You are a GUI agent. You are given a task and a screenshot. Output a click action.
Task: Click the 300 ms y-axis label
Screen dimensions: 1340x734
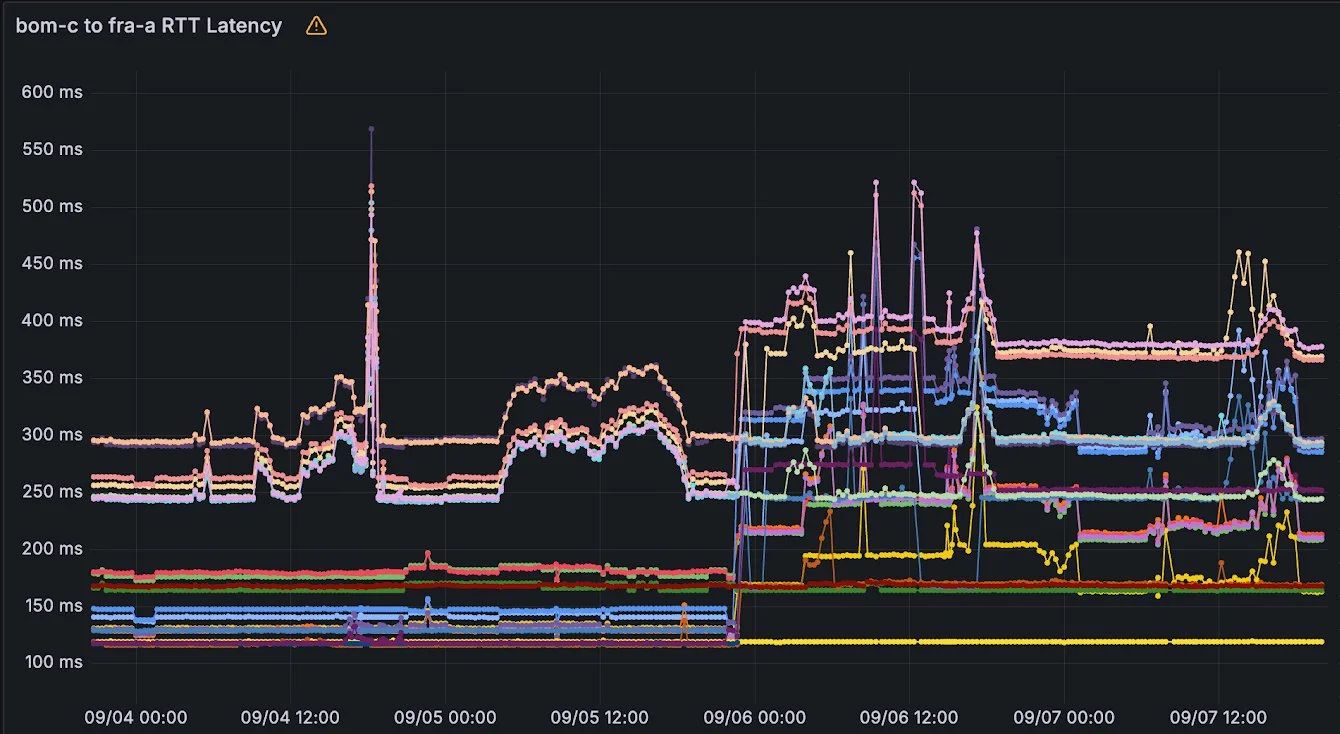point(52,435)
